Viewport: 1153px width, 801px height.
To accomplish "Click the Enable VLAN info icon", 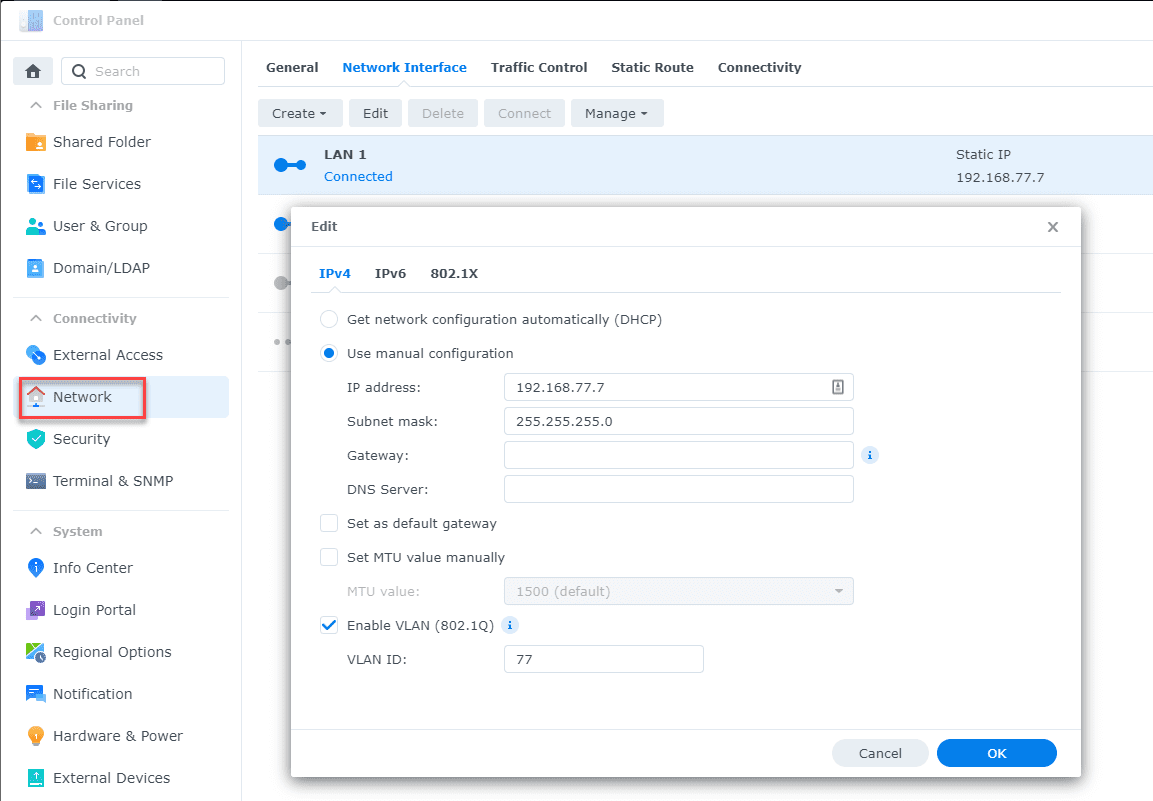I will click(x=510, y=625).
